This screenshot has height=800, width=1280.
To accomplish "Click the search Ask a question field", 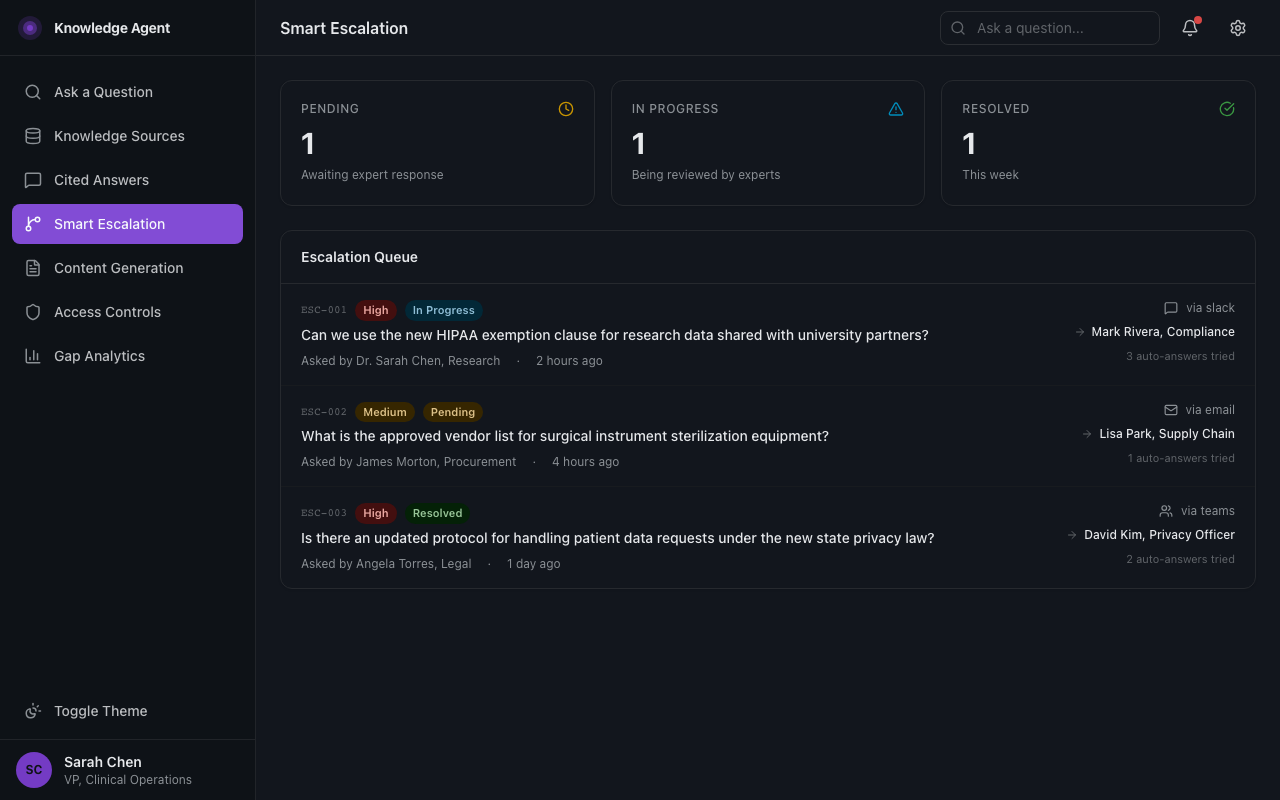I will point(1049,28).
